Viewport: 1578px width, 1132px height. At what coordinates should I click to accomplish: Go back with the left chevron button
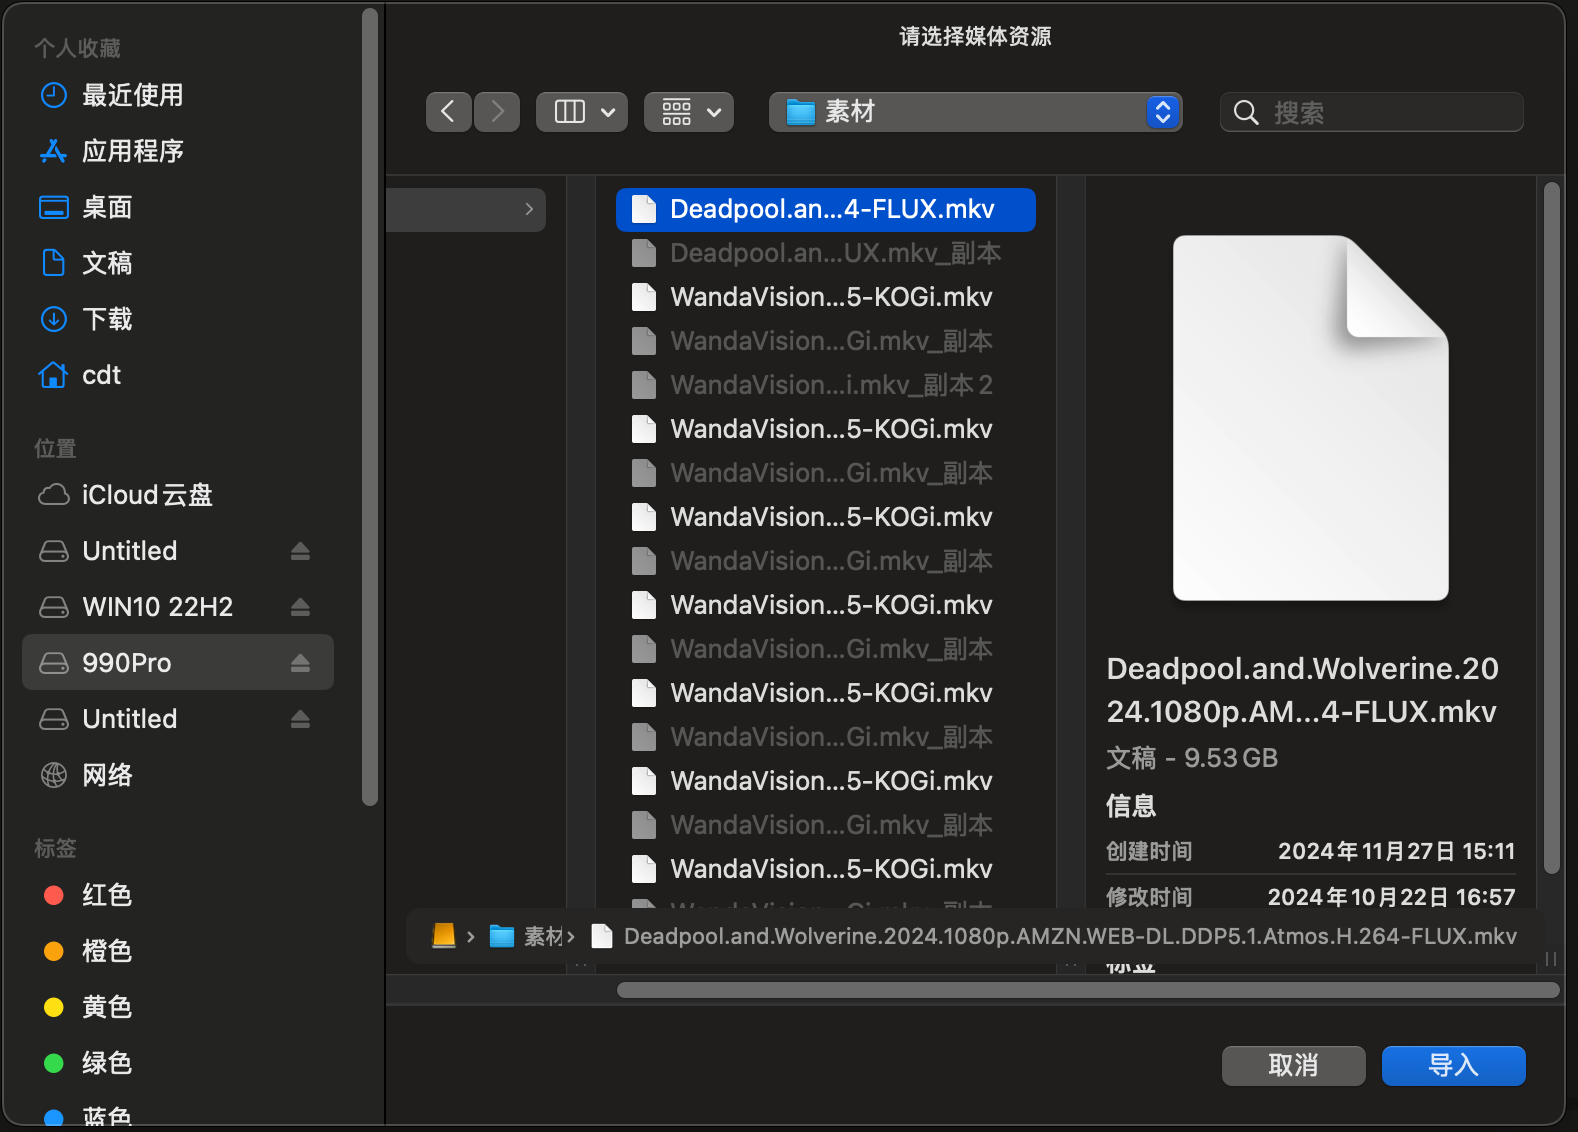coord(448,112)
